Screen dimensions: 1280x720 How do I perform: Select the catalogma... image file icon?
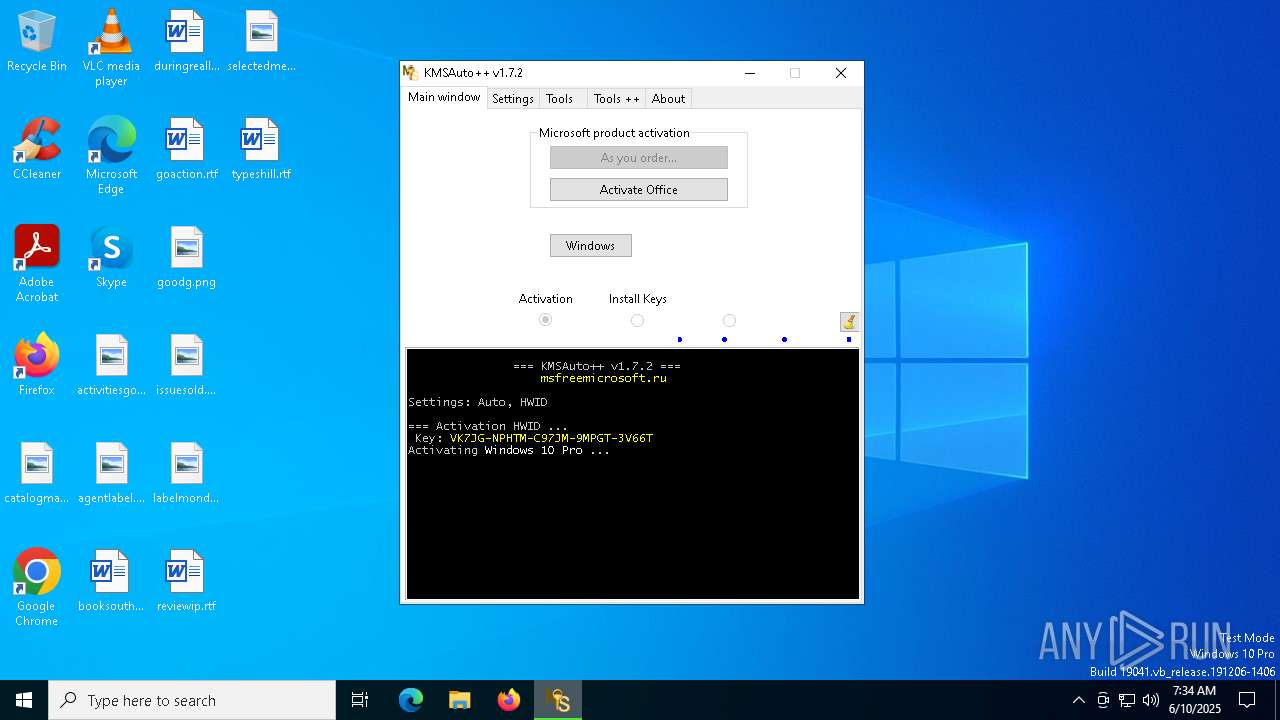[x=37, y=474]
